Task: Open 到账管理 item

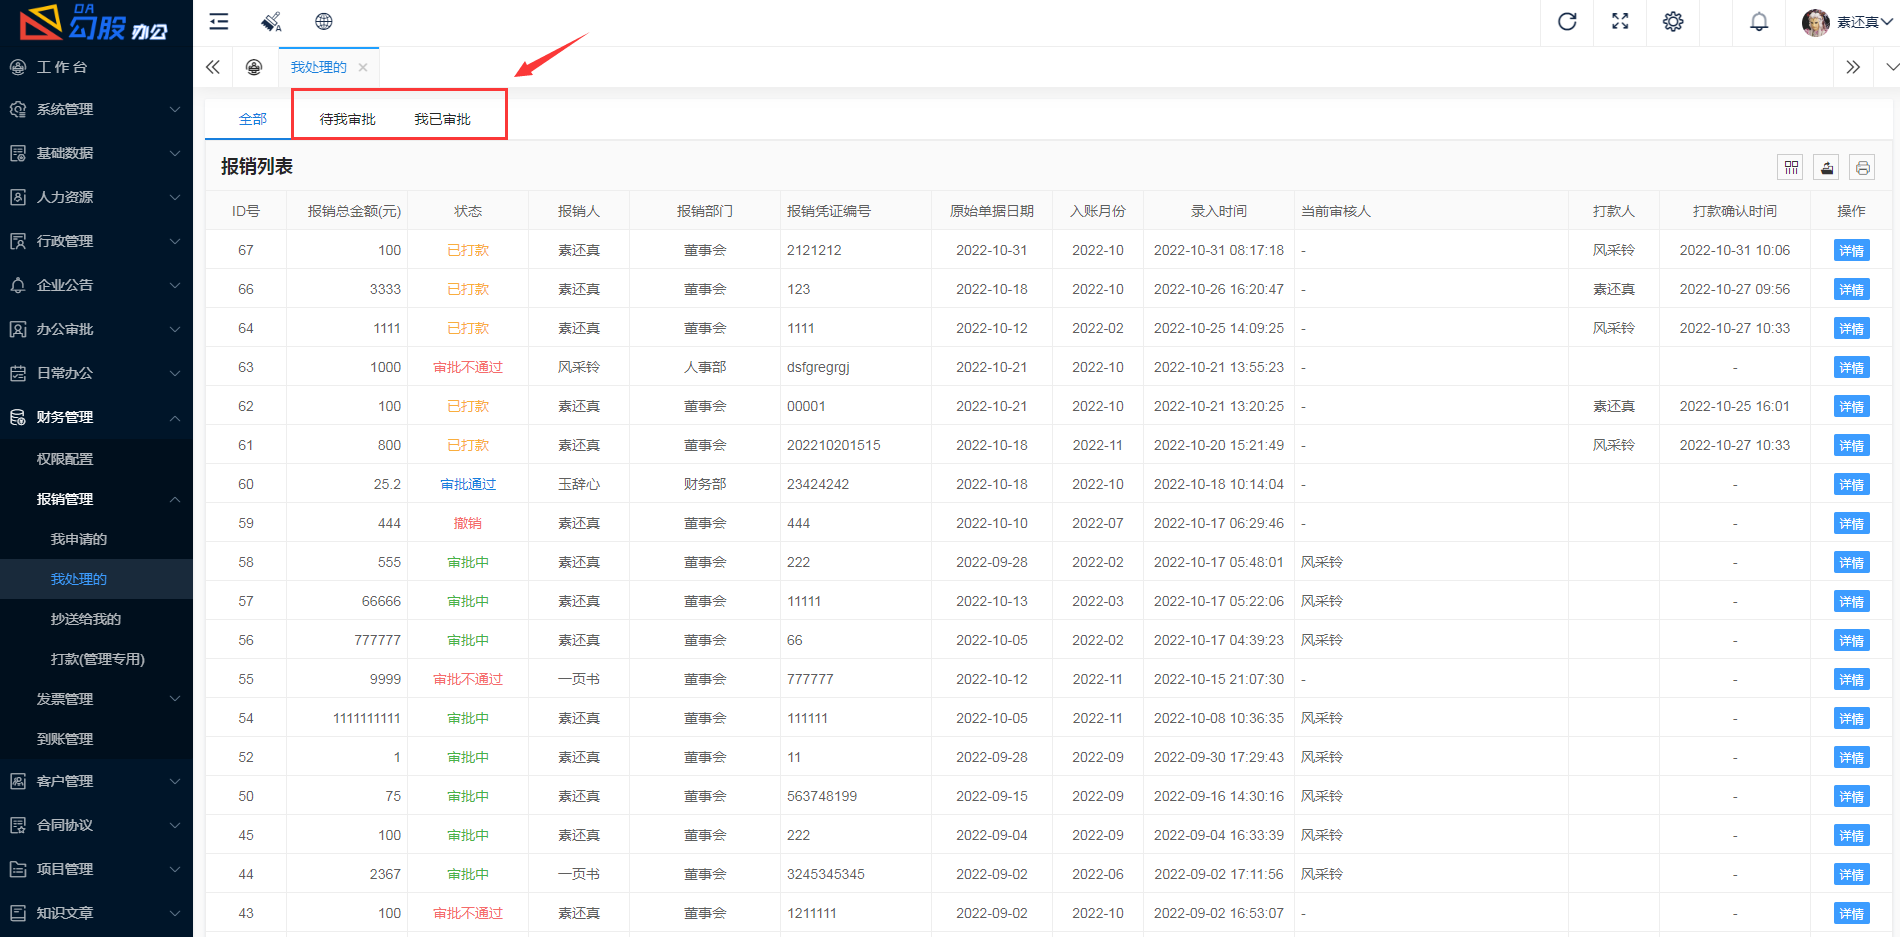Action: click(x=96, y=739)
